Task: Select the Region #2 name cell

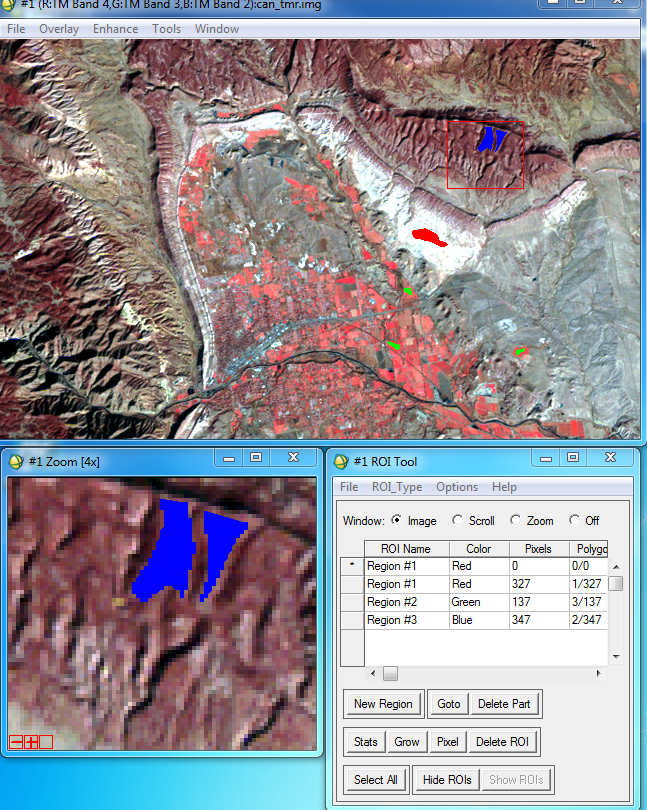Action: point(407,602)
